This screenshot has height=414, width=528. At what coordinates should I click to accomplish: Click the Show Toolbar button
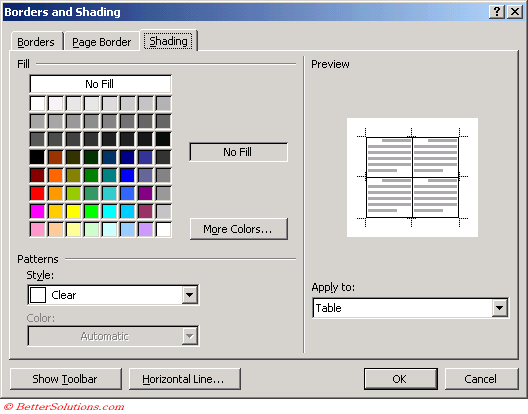(x=66, y=379)
